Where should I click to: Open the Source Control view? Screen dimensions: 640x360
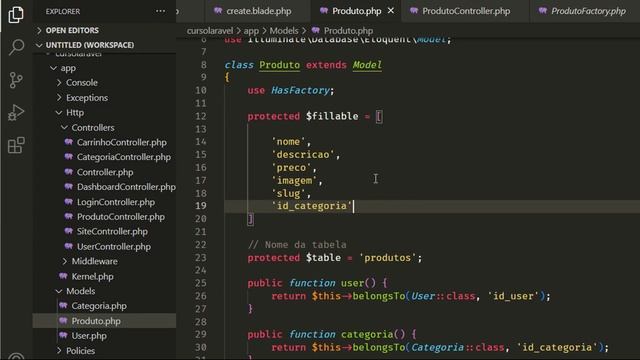(x=16, y=80)
